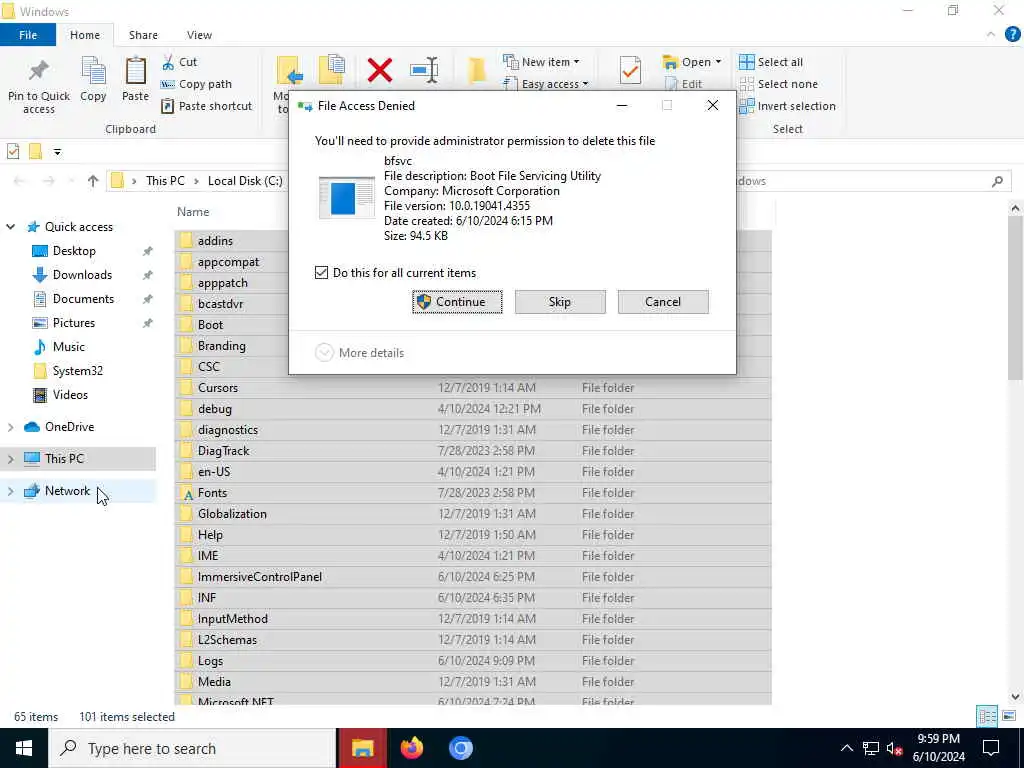Screen dimensions: 1024x768
Task: Click Paste shortcut command
Action: pyautogui.click(x=206, y=106)
